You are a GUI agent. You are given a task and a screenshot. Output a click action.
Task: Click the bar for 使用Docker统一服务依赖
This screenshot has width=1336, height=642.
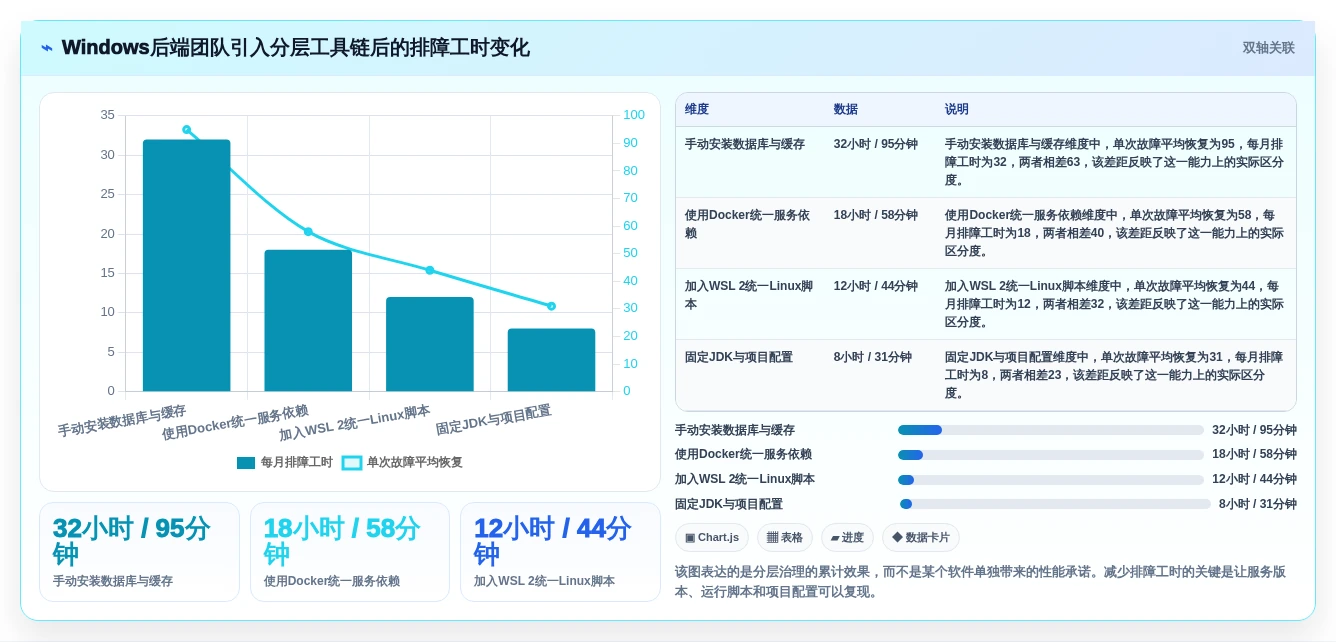click(308, 320)
